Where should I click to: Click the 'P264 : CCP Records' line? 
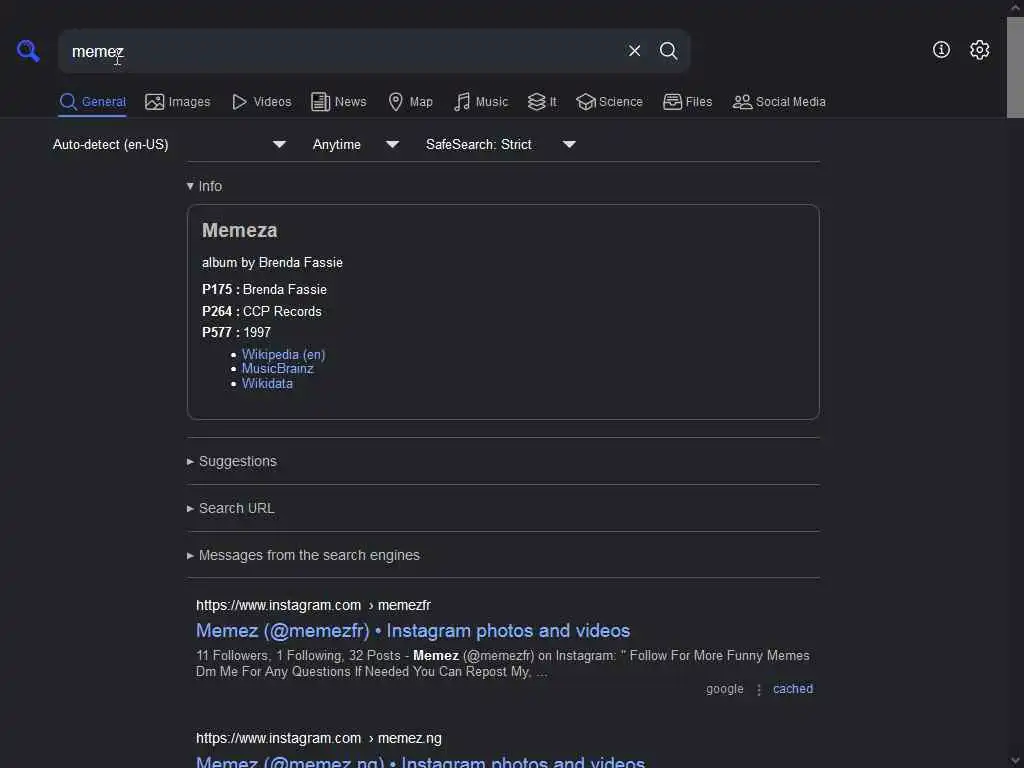tap(262, 312)
